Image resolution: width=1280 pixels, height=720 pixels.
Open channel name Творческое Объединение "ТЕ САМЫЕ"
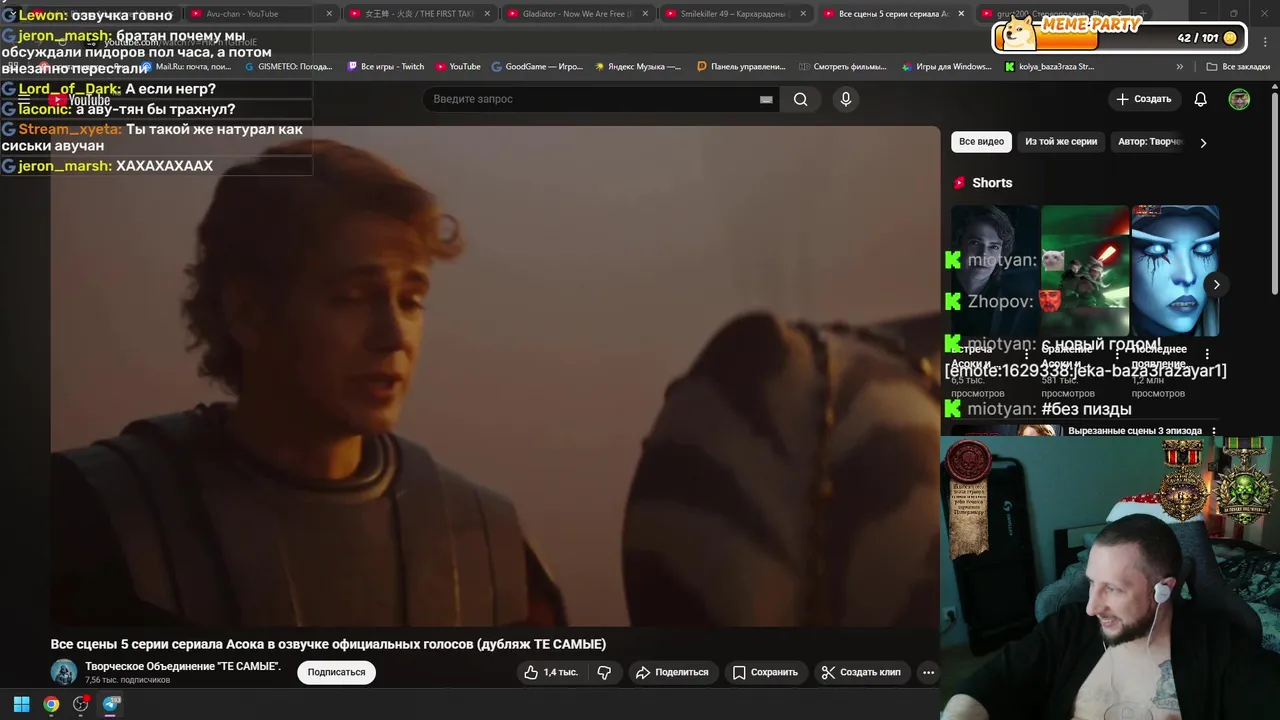point(183,666)
